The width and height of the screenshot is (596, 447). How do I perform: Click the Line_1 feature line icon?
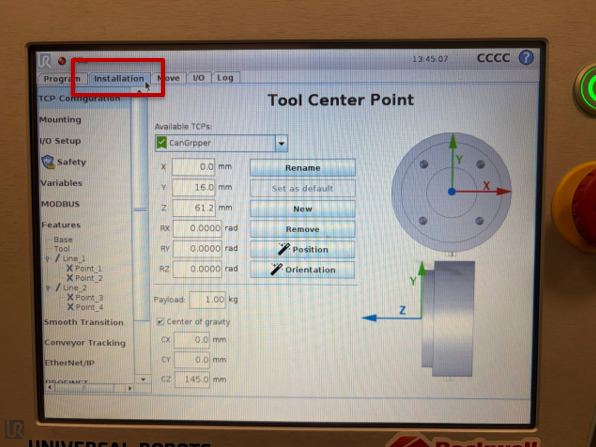[57, 258]
